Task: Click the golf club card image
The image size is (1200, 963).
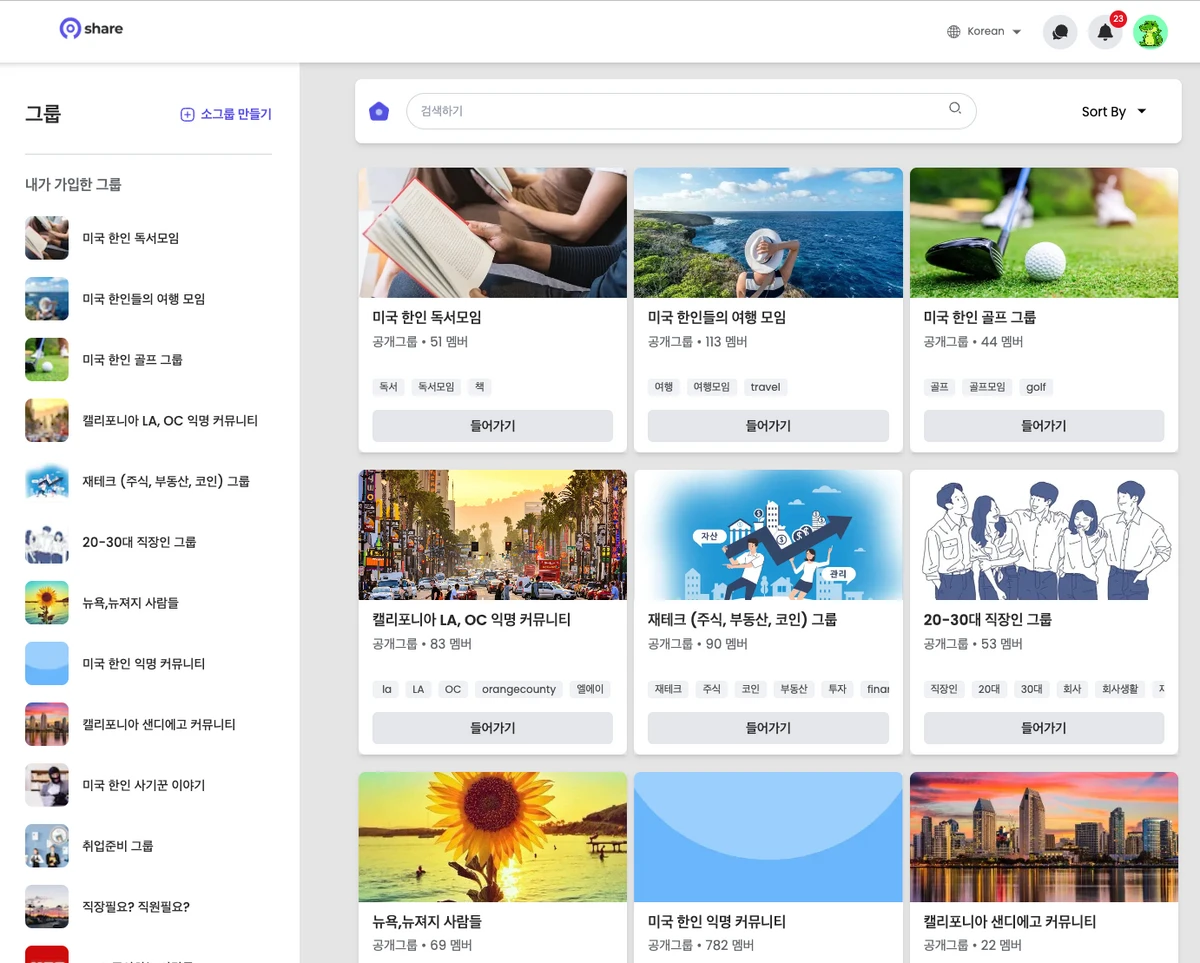Action: (1044, 233)
